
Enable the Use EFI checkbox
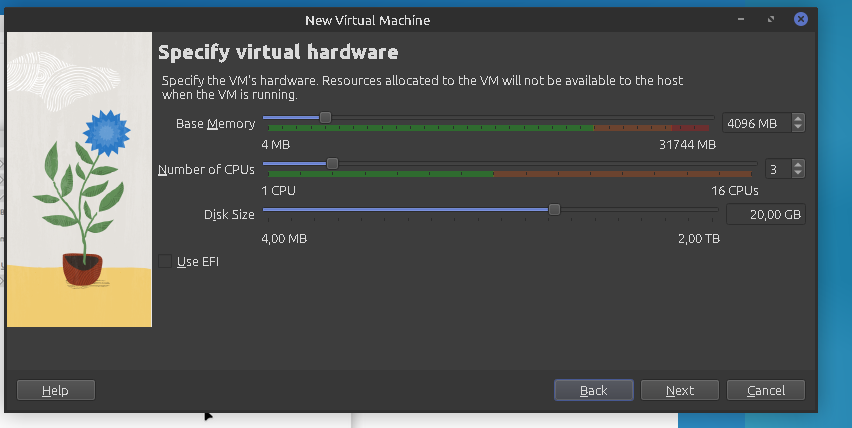click(x=165, y=262)
